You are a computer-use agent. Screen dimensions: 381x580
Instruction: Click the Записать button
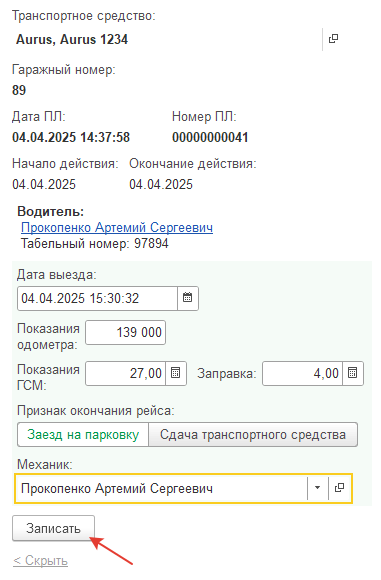[53, 529]
